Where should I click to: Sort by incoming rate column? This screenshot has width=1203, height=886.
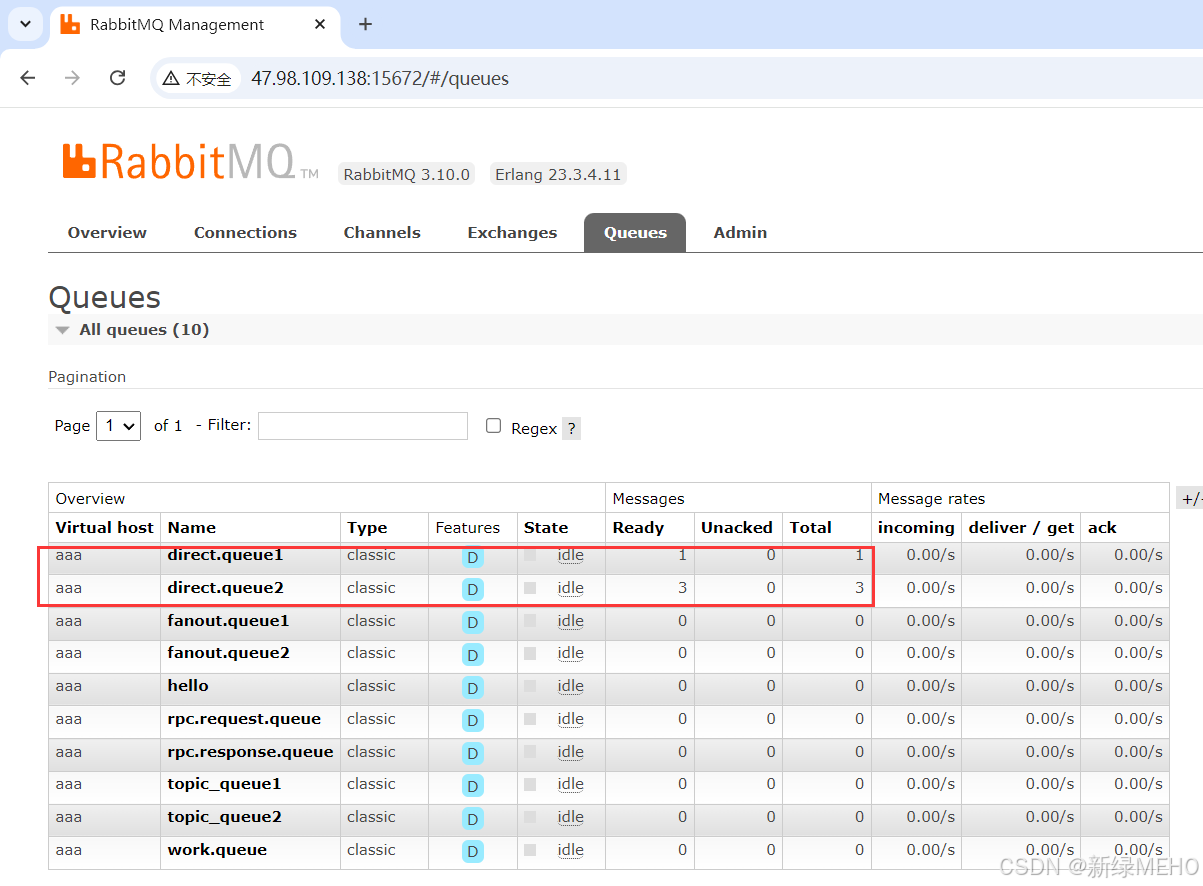click(916, 527)
